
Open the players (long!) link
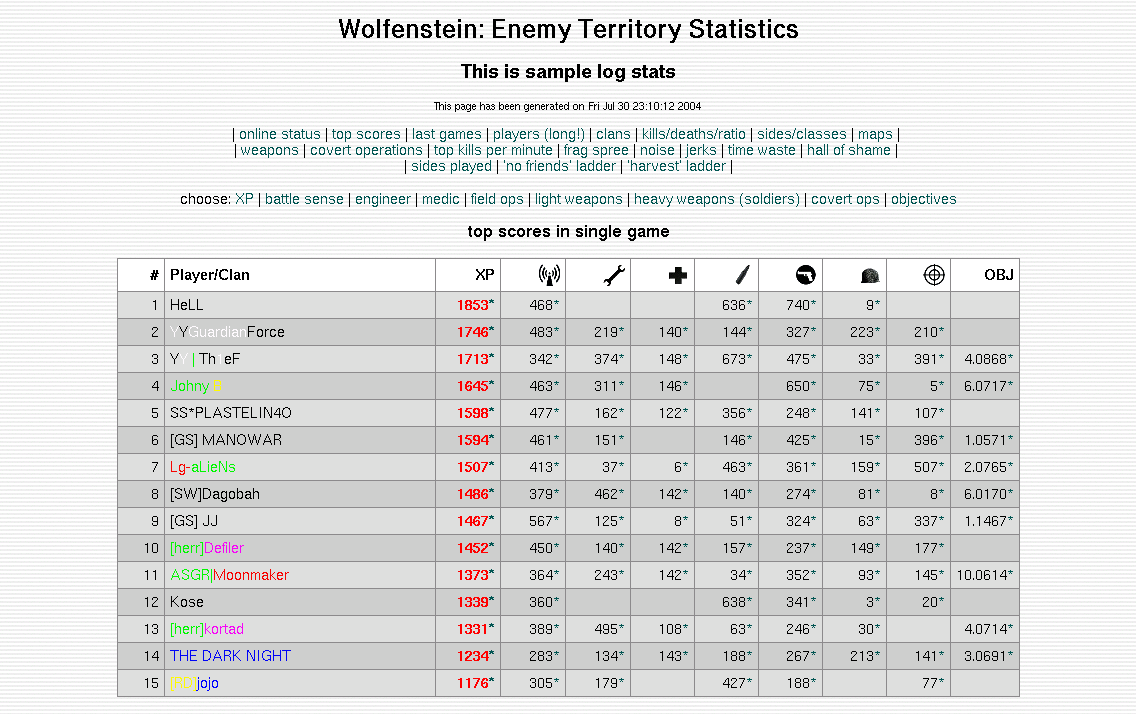click(x=539, y=134)
